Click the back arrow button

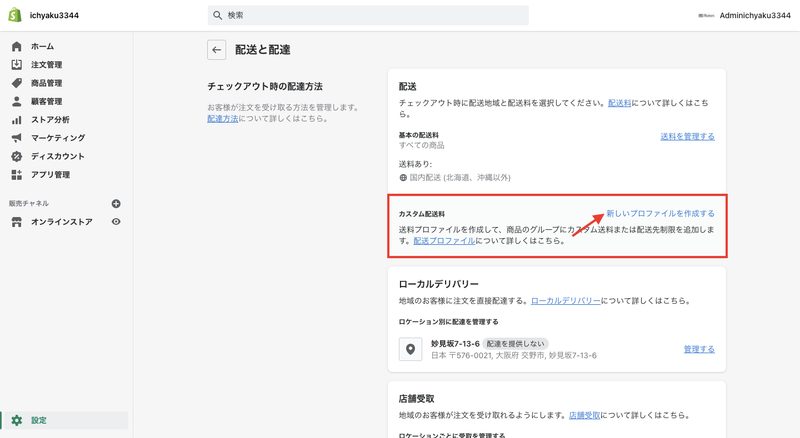[217, 50]
